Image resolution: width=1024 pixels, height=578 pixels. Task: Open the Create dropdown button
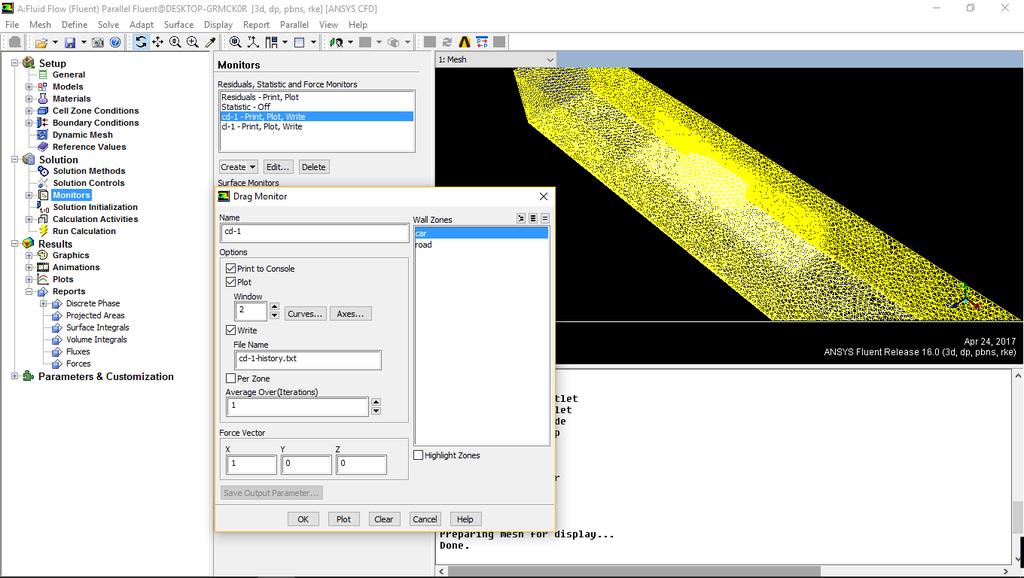coord(238,167)
